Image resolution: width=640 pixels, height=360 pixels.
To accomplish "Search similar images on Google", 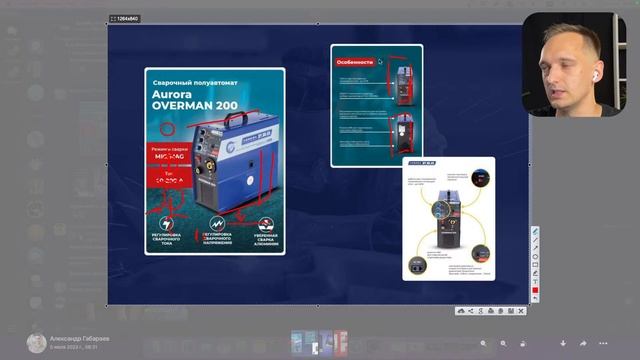I will (x=481, y=311).
